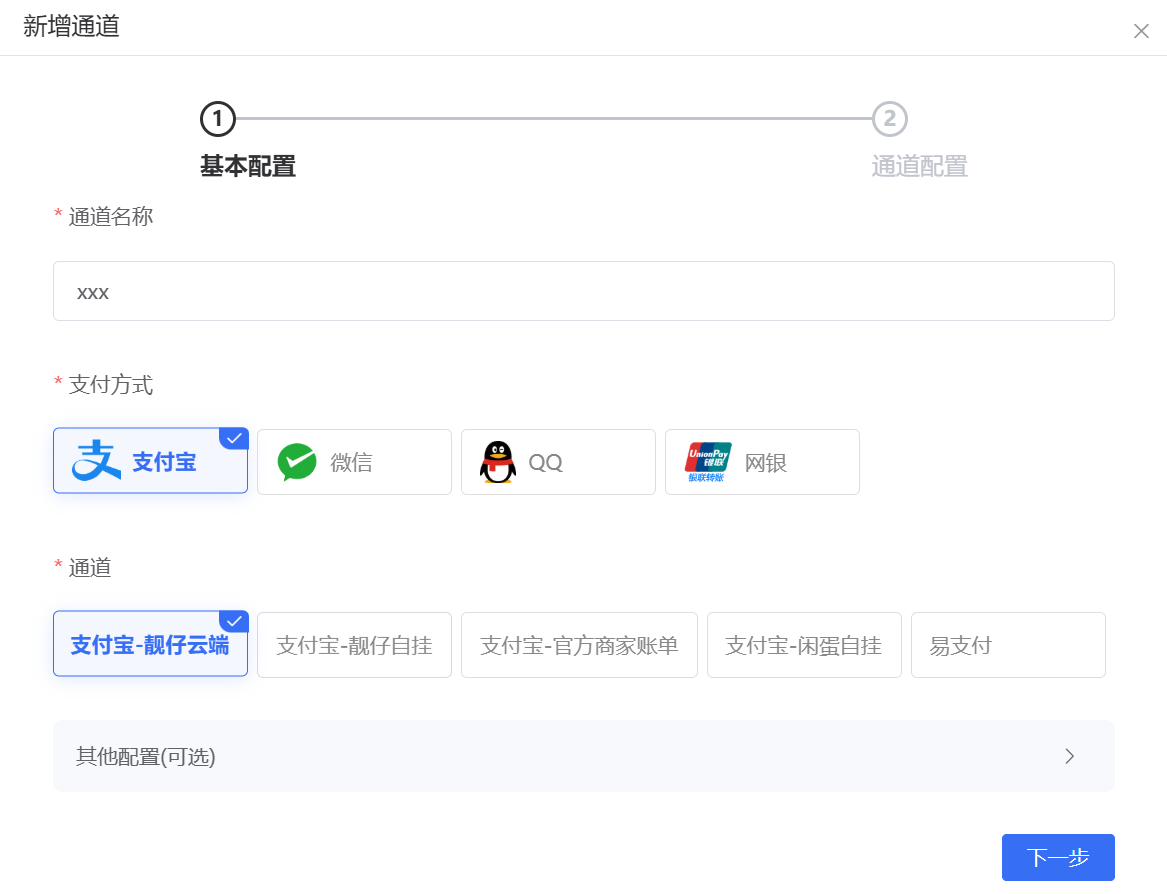The image size is (1167, 894).
Task: Choose the 支付宝 payment method card
Action: coord(150,461)
